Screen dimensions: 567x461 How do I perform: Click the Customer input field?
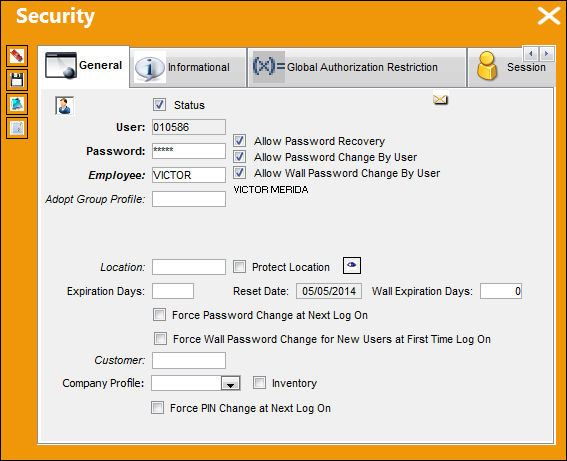[x=189, y=360]
